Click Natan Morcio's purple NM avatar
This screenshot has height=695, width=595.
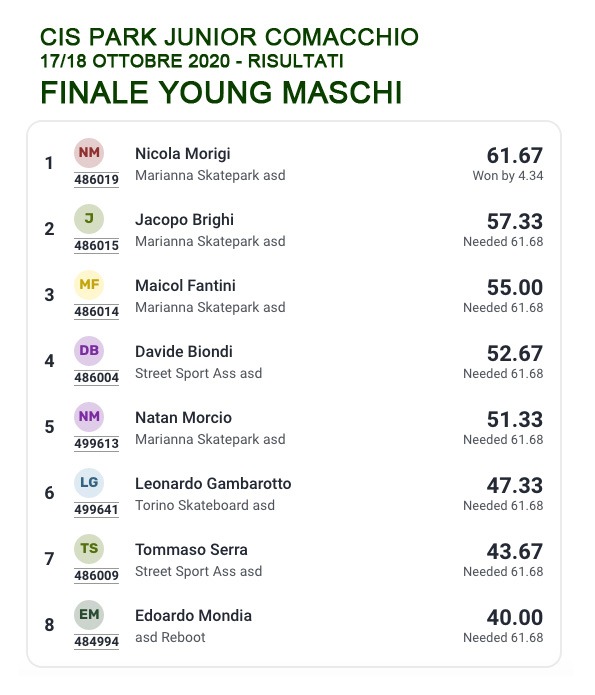click(x=89, y=417)
